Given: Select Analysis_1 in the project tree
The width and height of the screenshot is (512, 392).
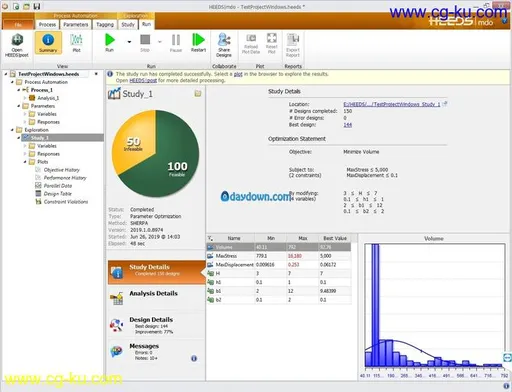Looking at the screenshot, I should [x=48, y=98].
